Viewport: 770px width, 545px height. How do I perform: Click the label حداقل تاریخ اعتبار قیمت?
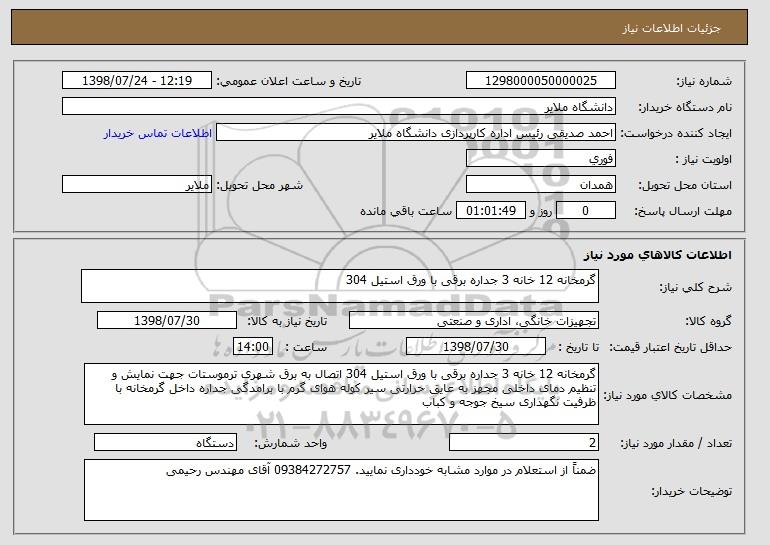670,347
